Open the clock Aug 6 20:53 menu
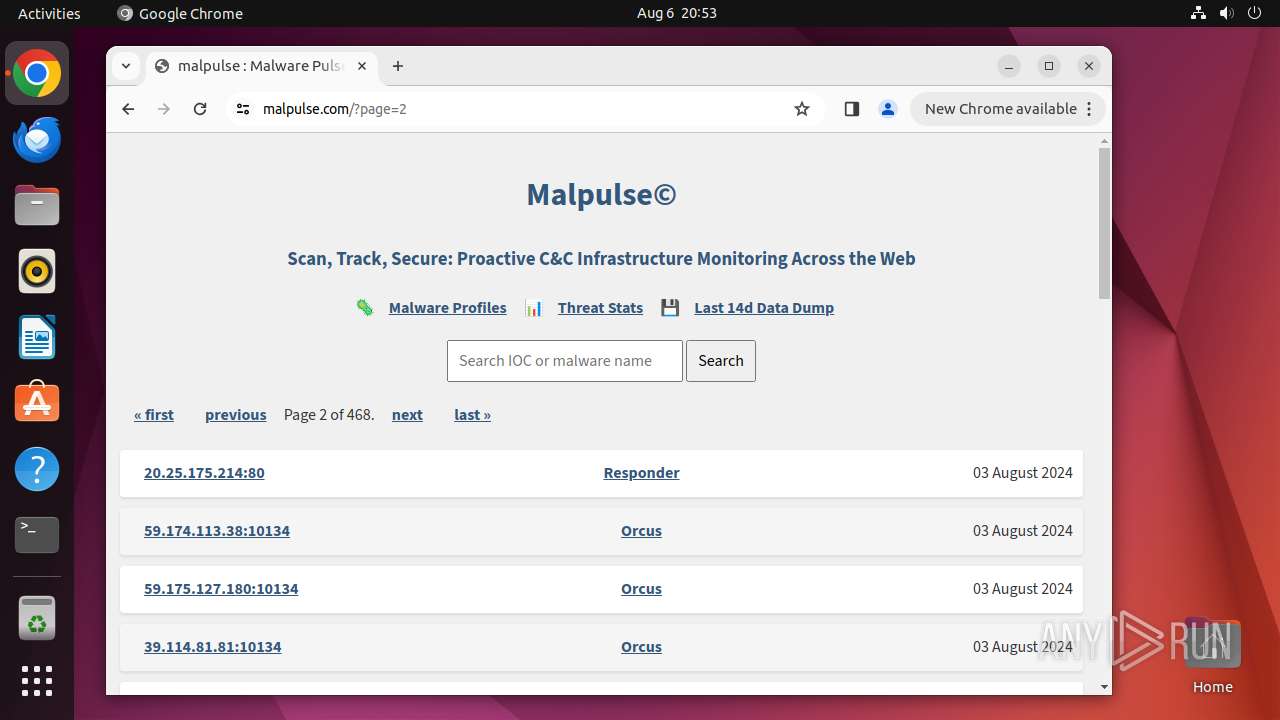This screenshot has width=1280, height=720. tap(677, 13)
